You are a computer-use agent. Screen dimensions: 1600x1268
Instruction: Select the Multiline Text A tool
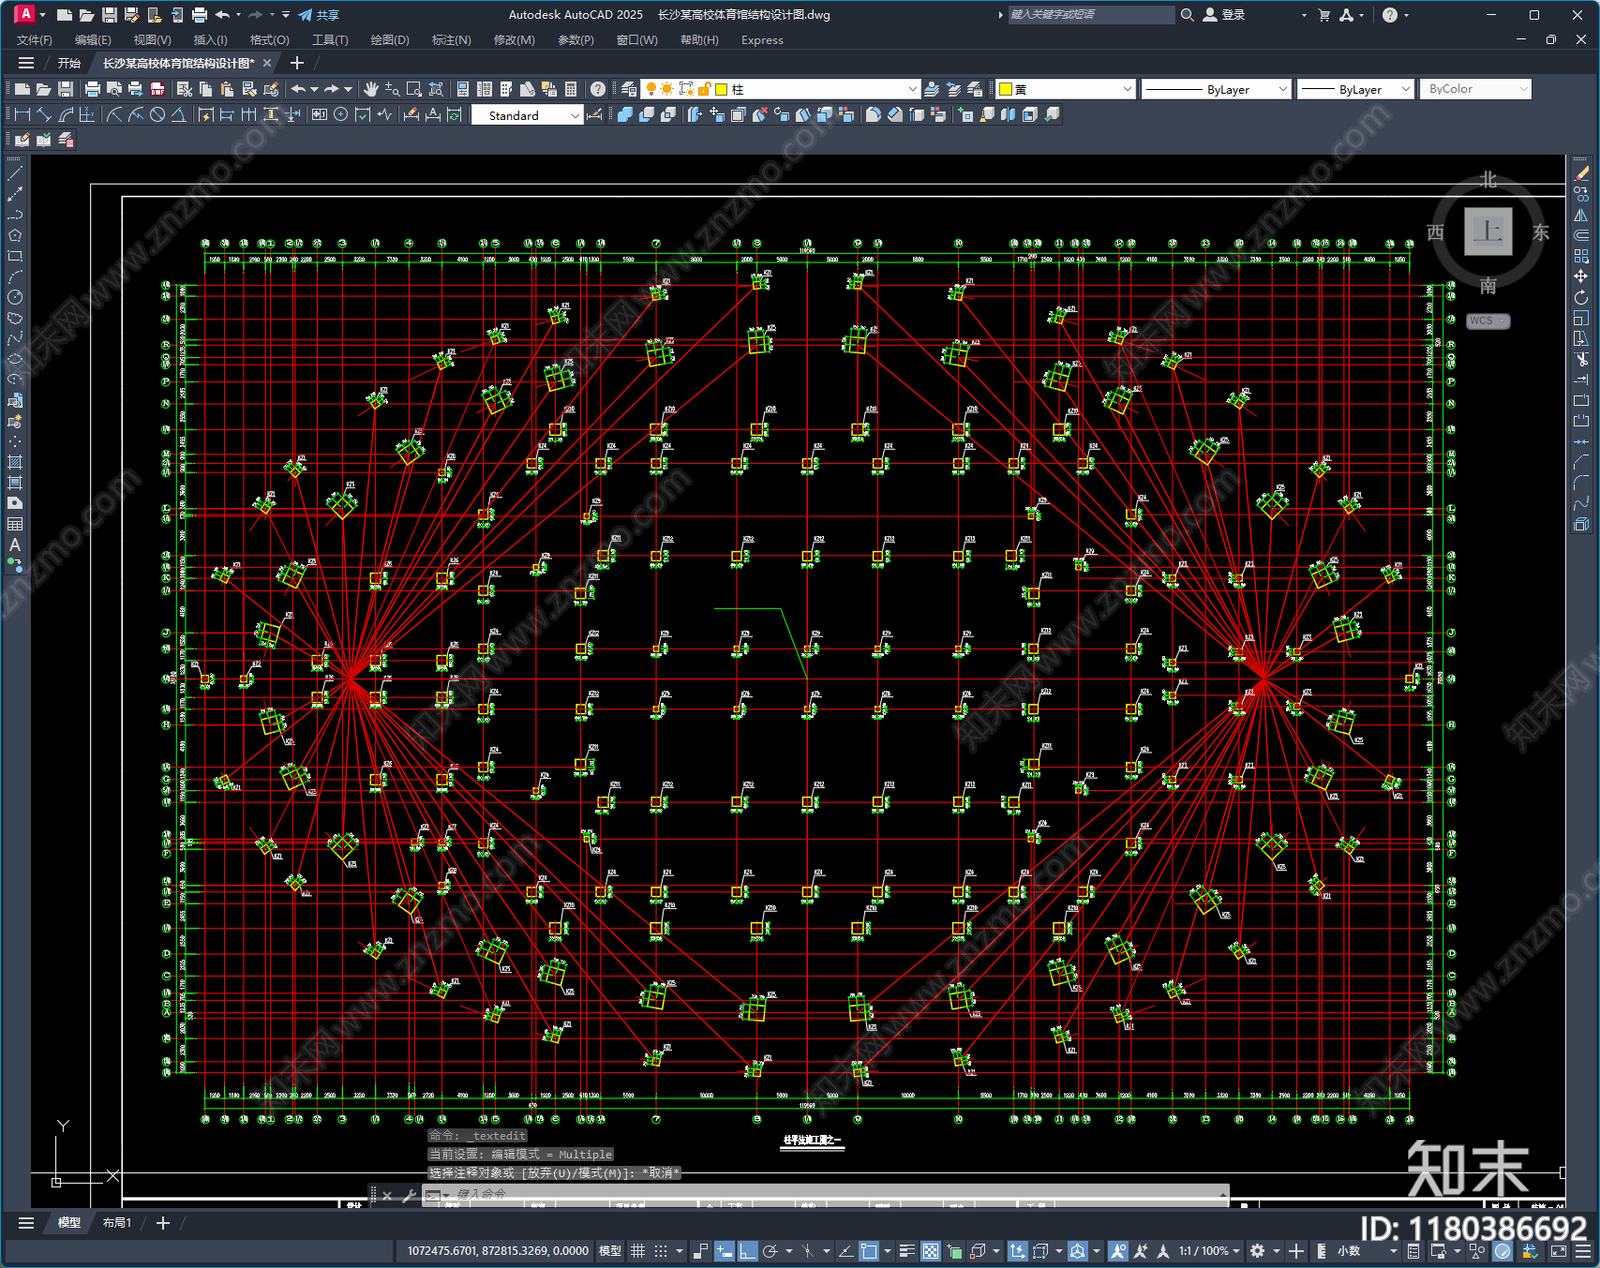(x=15, y=545)
